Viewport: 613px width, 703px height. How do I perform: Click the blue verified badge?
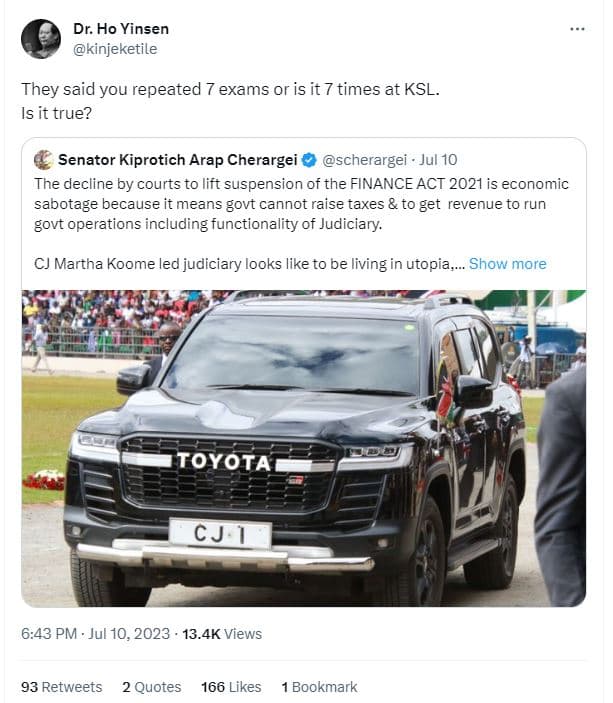(x=311, y=160)
